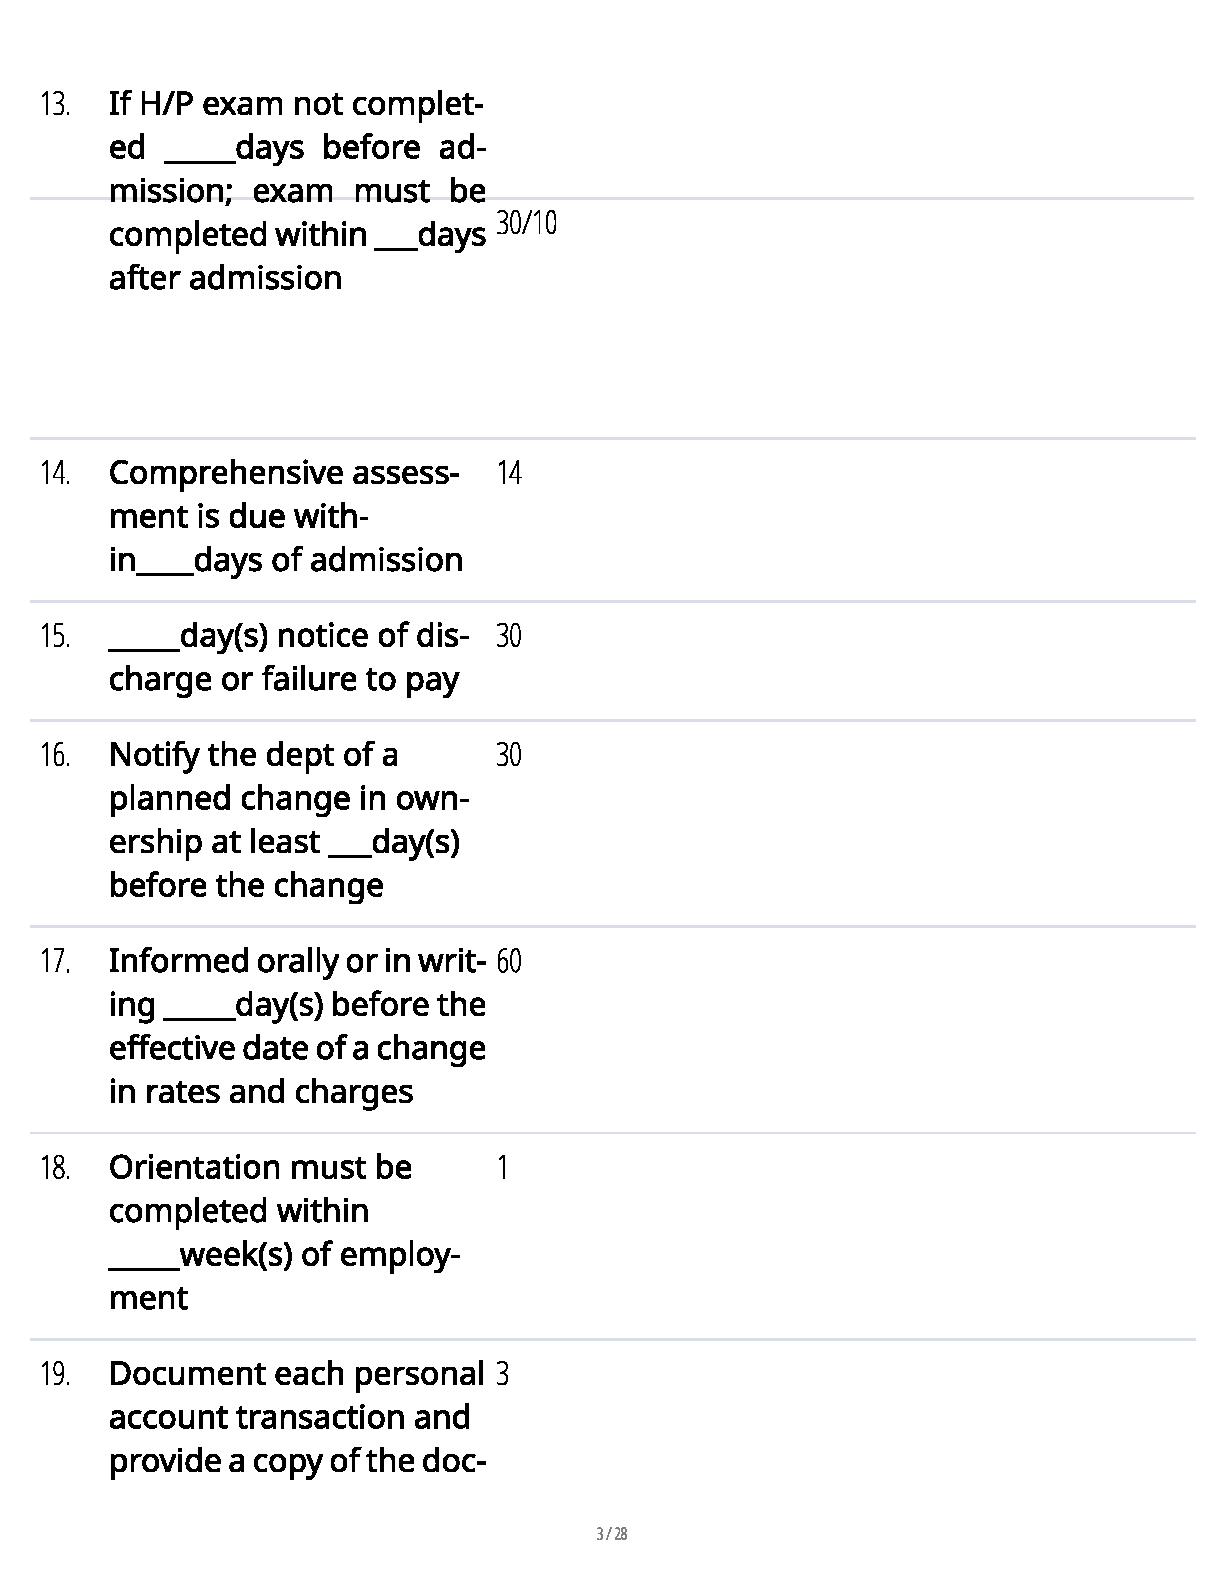Viewport: 1224px width, 1584px height.
Task: Select the rates and charges question
Action: pos(296,1026)
